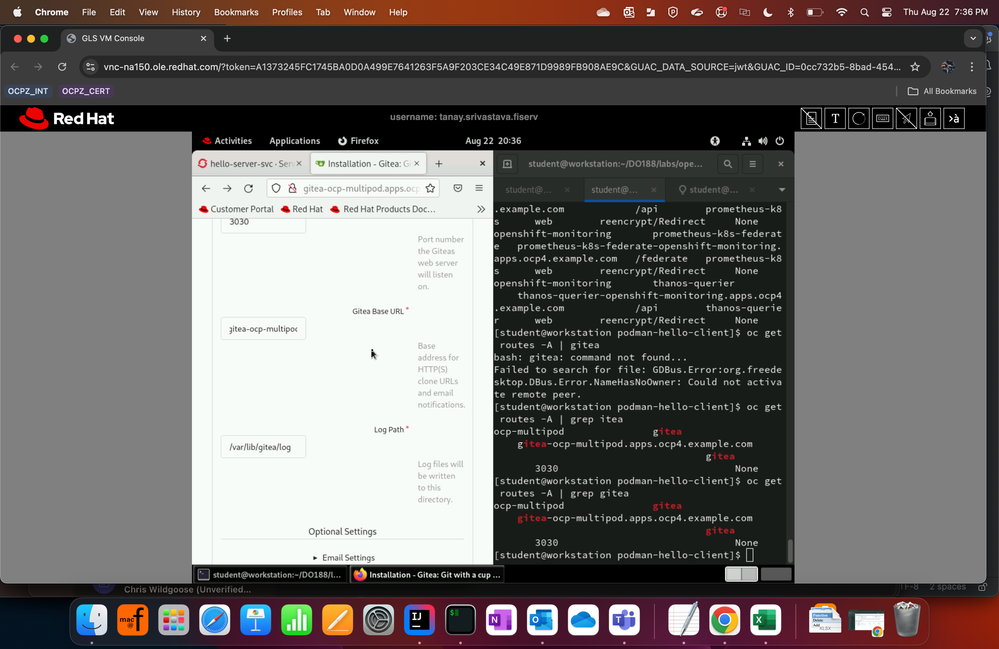Viewport: 999px width, 649px height.
Task: Show more bookmarks with chevron overflow
Action: pos(481,209)
